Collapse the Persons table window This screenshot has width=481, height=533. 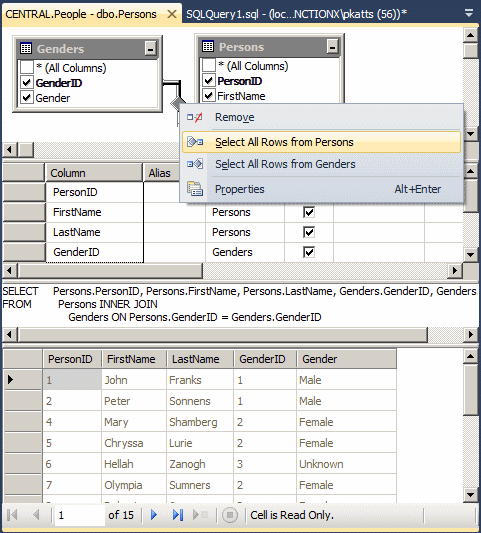tap(332, 47)
